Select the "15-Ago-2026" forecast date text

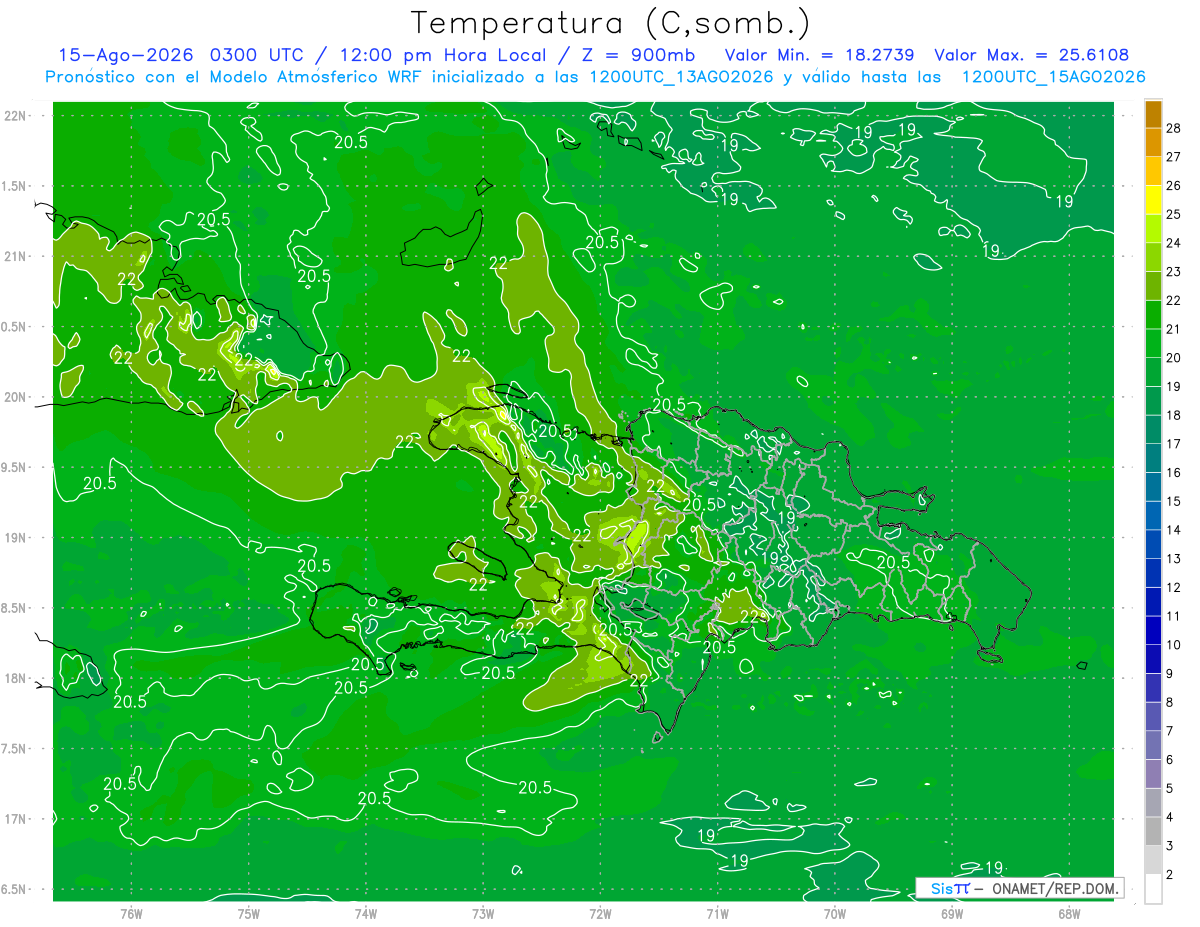(125, 55)
